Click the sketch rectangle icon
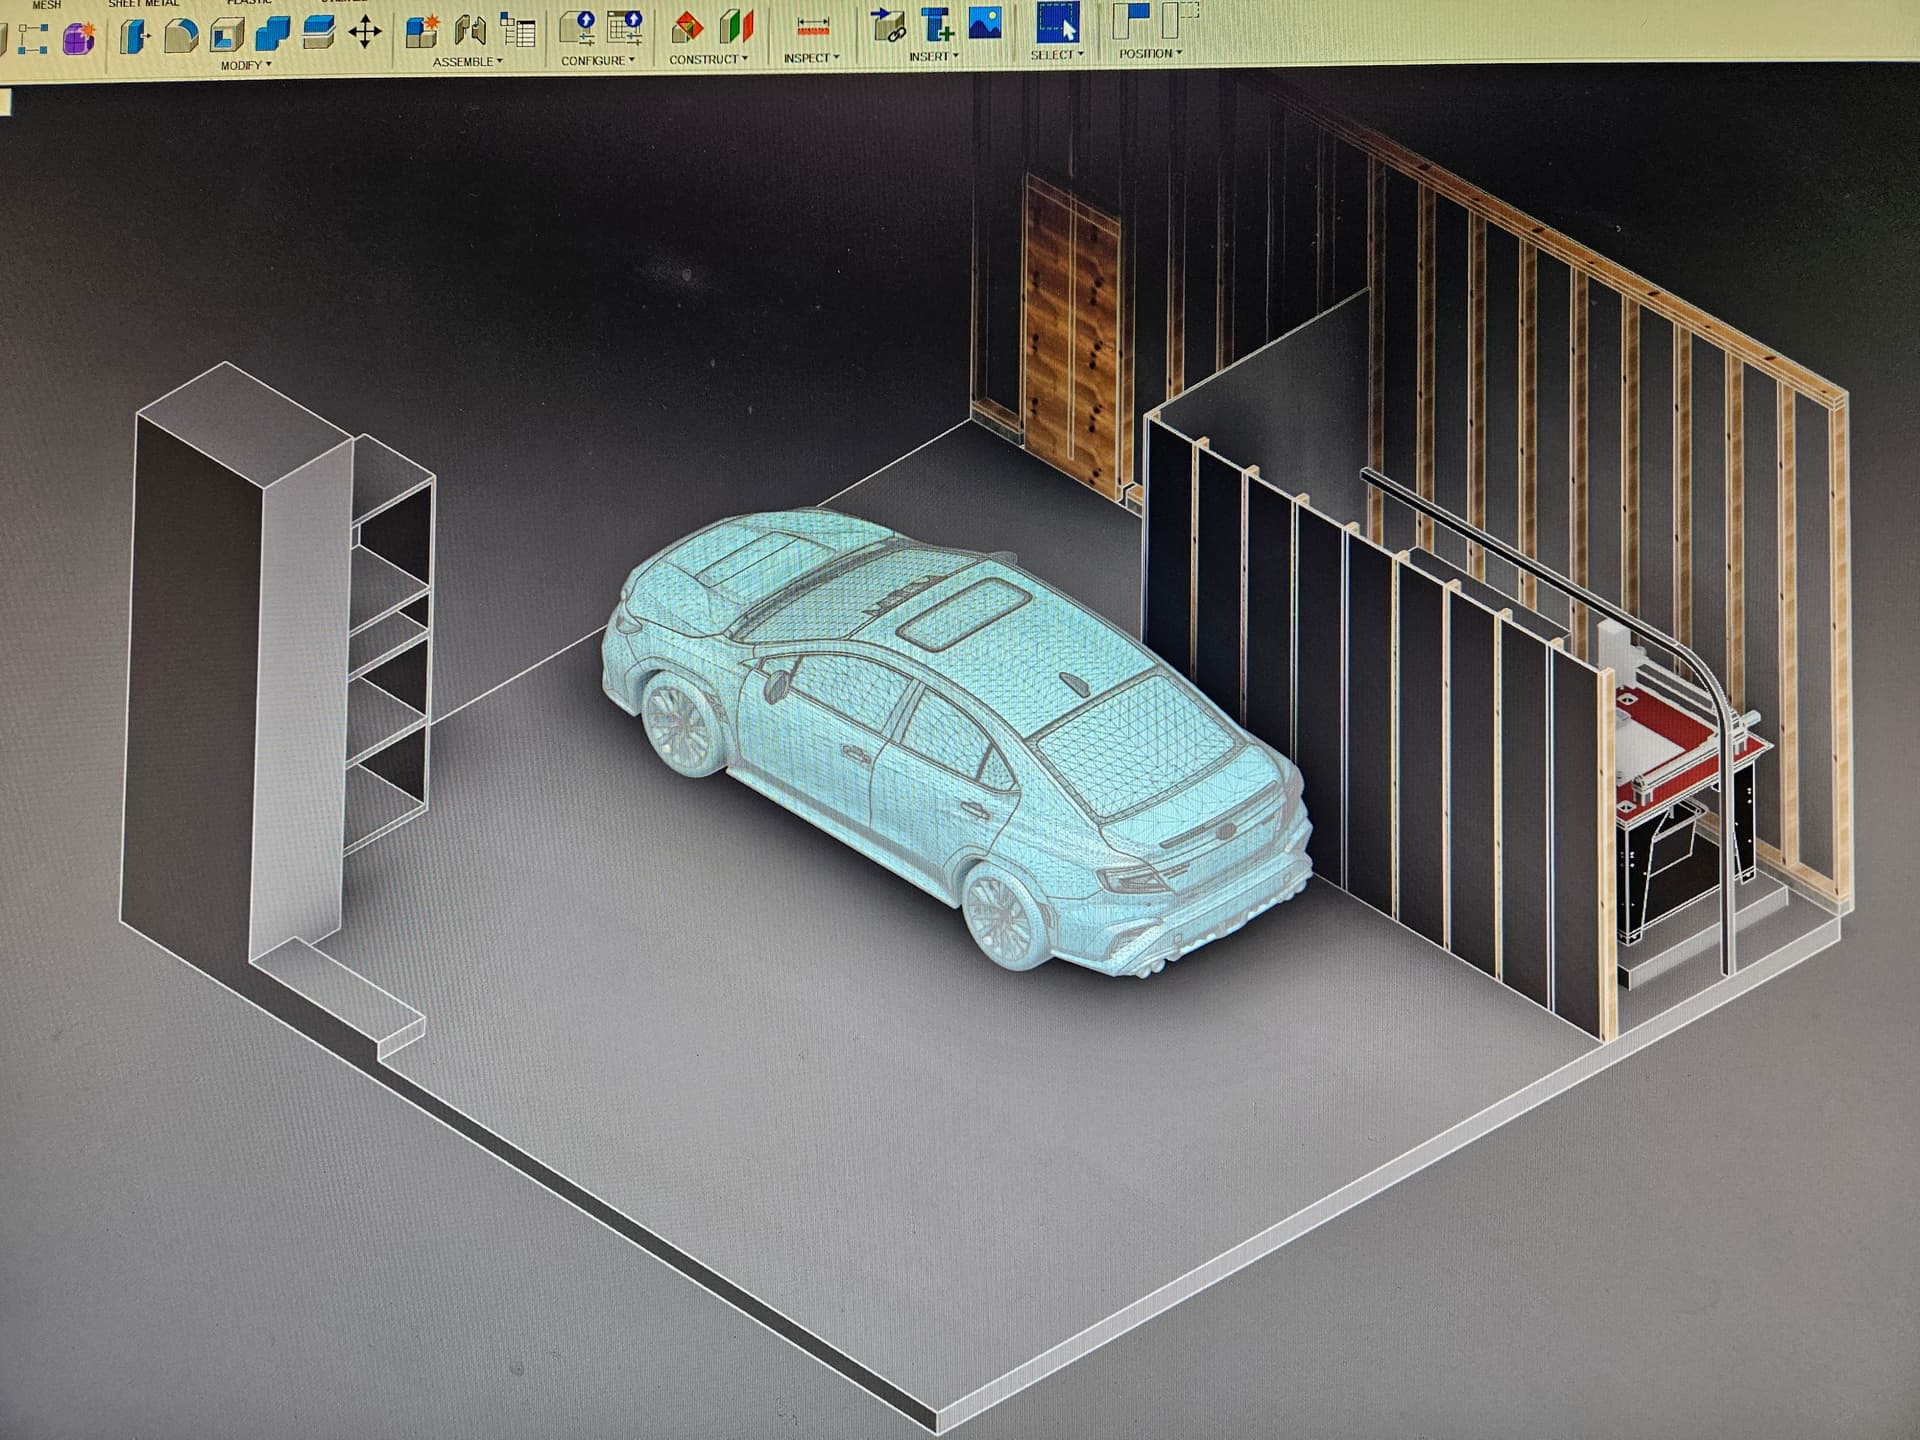The width and height of the screenshot is (1920, 1440). [x=32, y=39]
